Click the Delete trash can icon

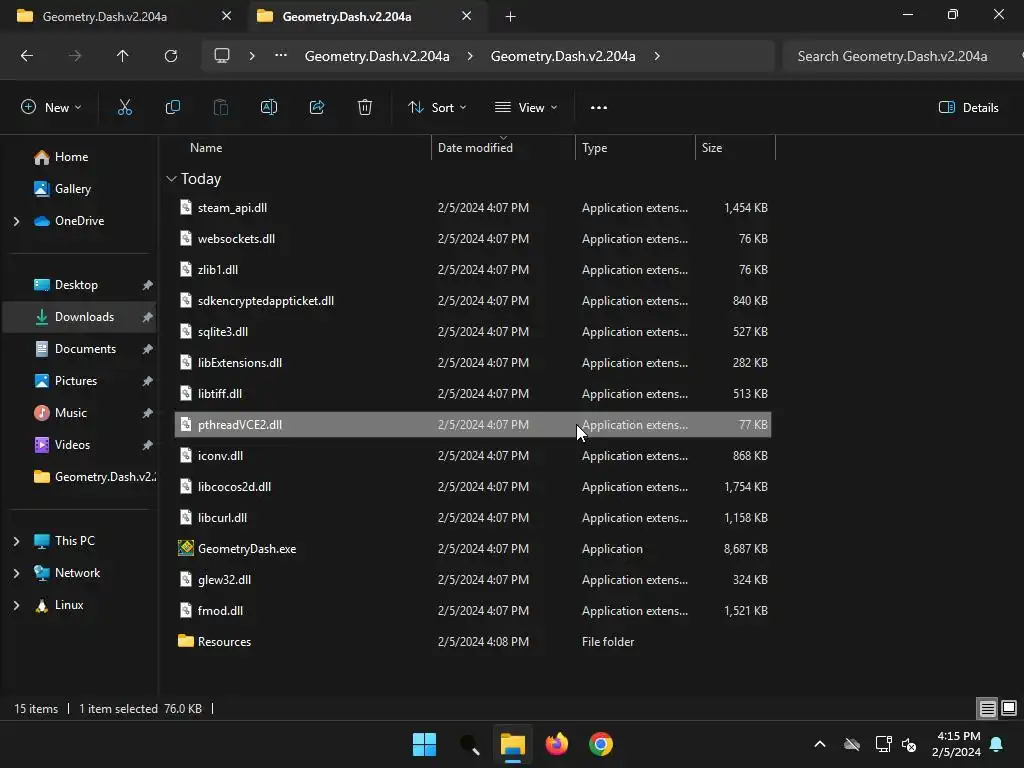click(x=365, y=108)
